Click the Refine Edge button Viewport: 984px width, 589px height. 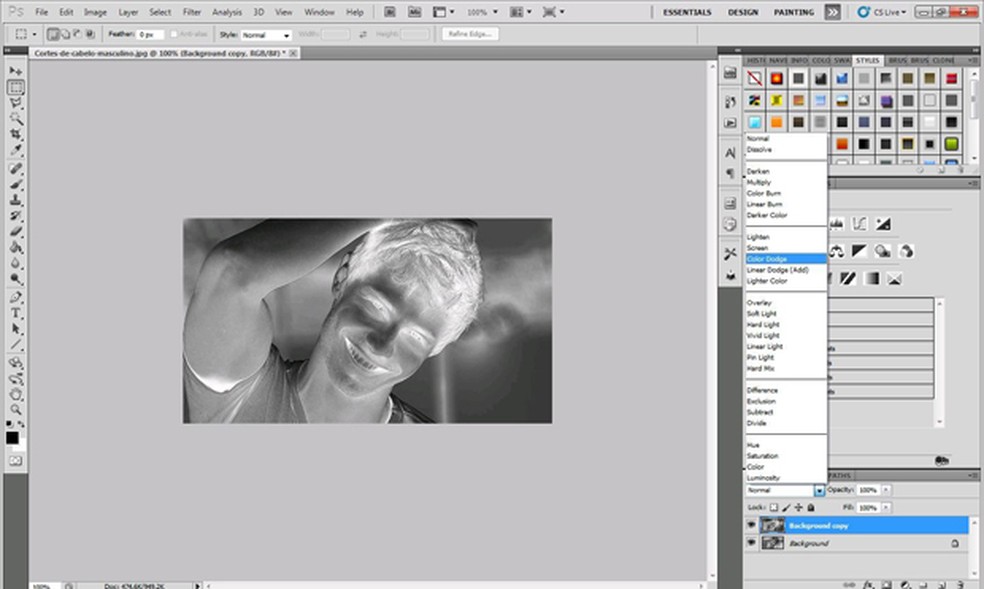470,33
